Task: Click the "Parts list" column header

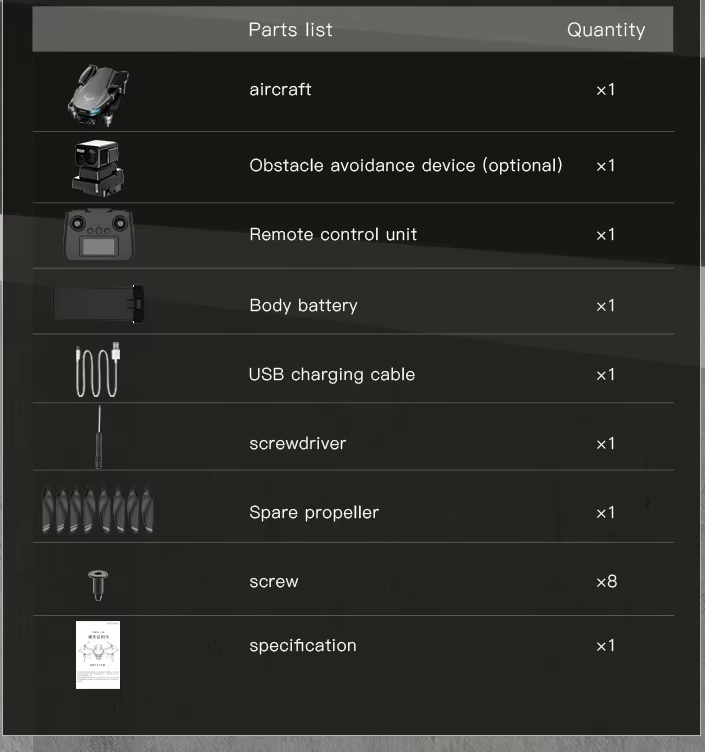Action: point(291,30)
